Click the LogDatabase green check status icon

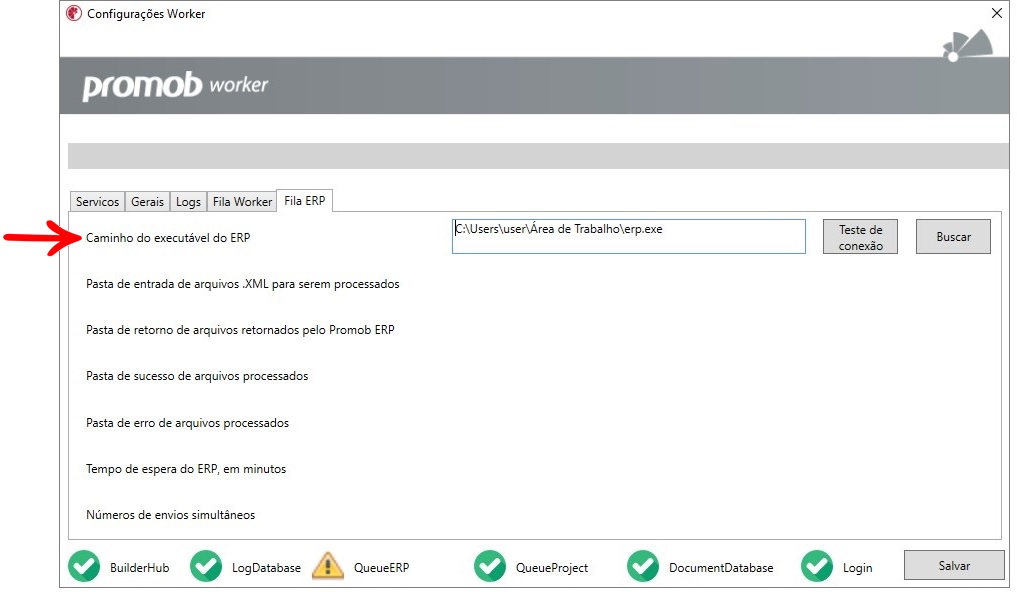click(206, 566)
